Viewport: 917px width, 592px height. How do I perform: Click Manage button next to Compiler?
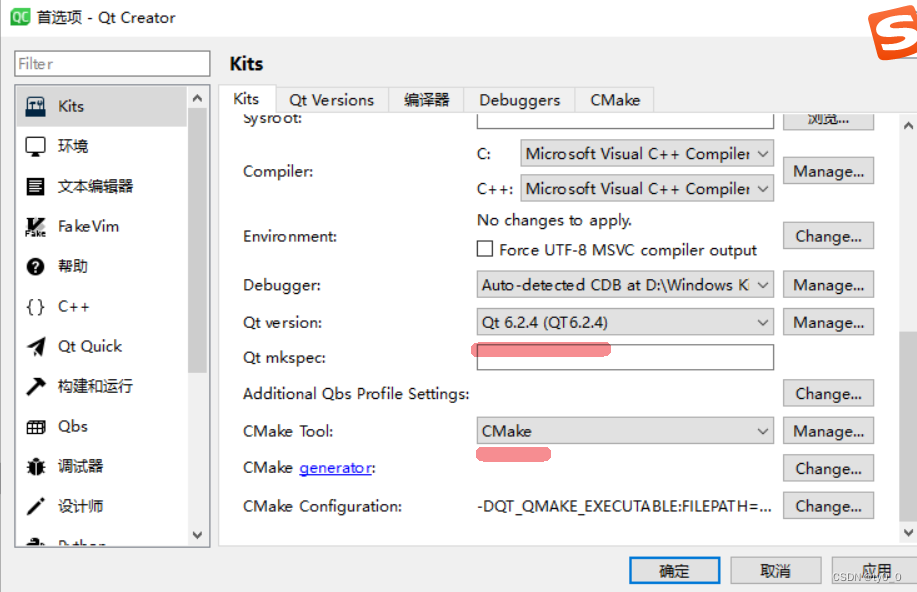828,171
